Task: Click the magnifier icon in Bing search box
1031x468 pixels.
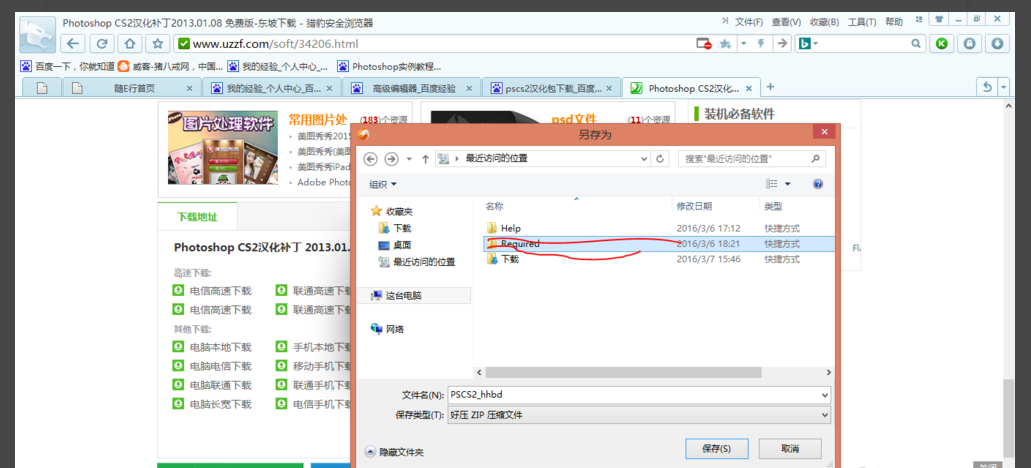Action: pyautogui.click(x=916, y=44)
